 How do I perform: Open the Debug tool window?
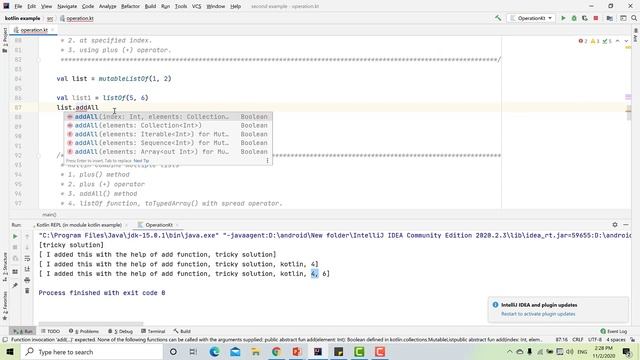[120, 331]
